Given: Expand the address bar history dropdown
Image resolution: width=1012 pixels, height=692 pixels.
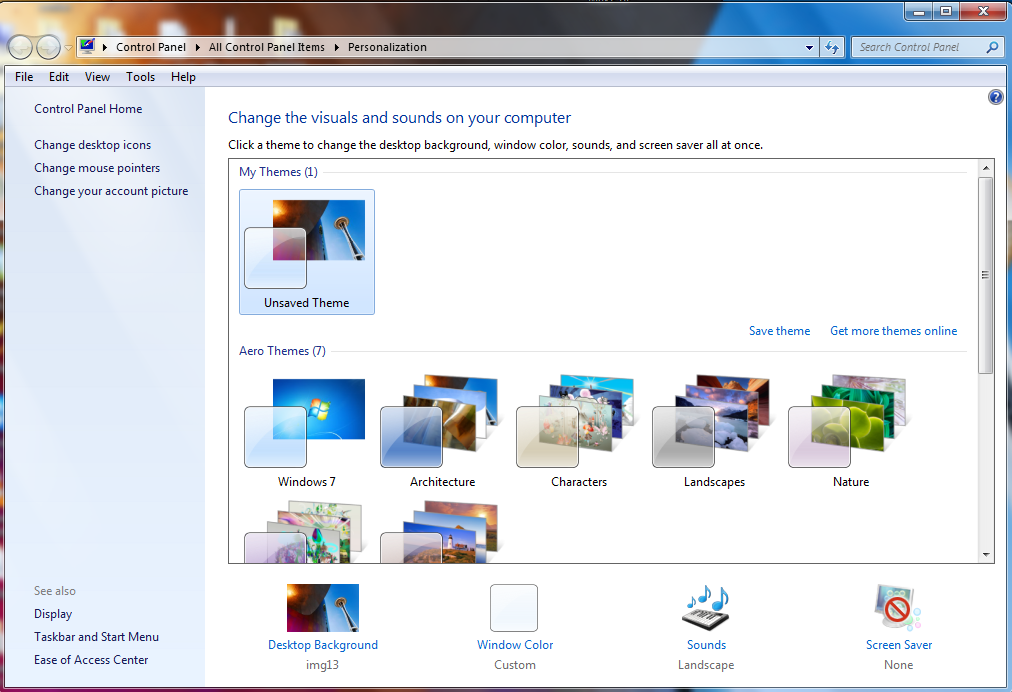Looking at the screenshot, I should [x=810, y=47].
